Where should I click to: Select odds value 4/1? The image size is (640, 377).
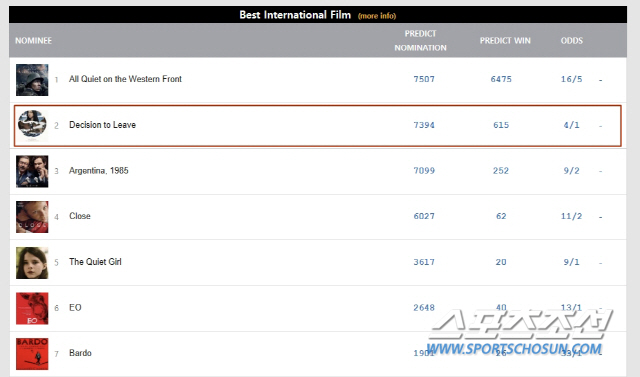pos(571,125)
